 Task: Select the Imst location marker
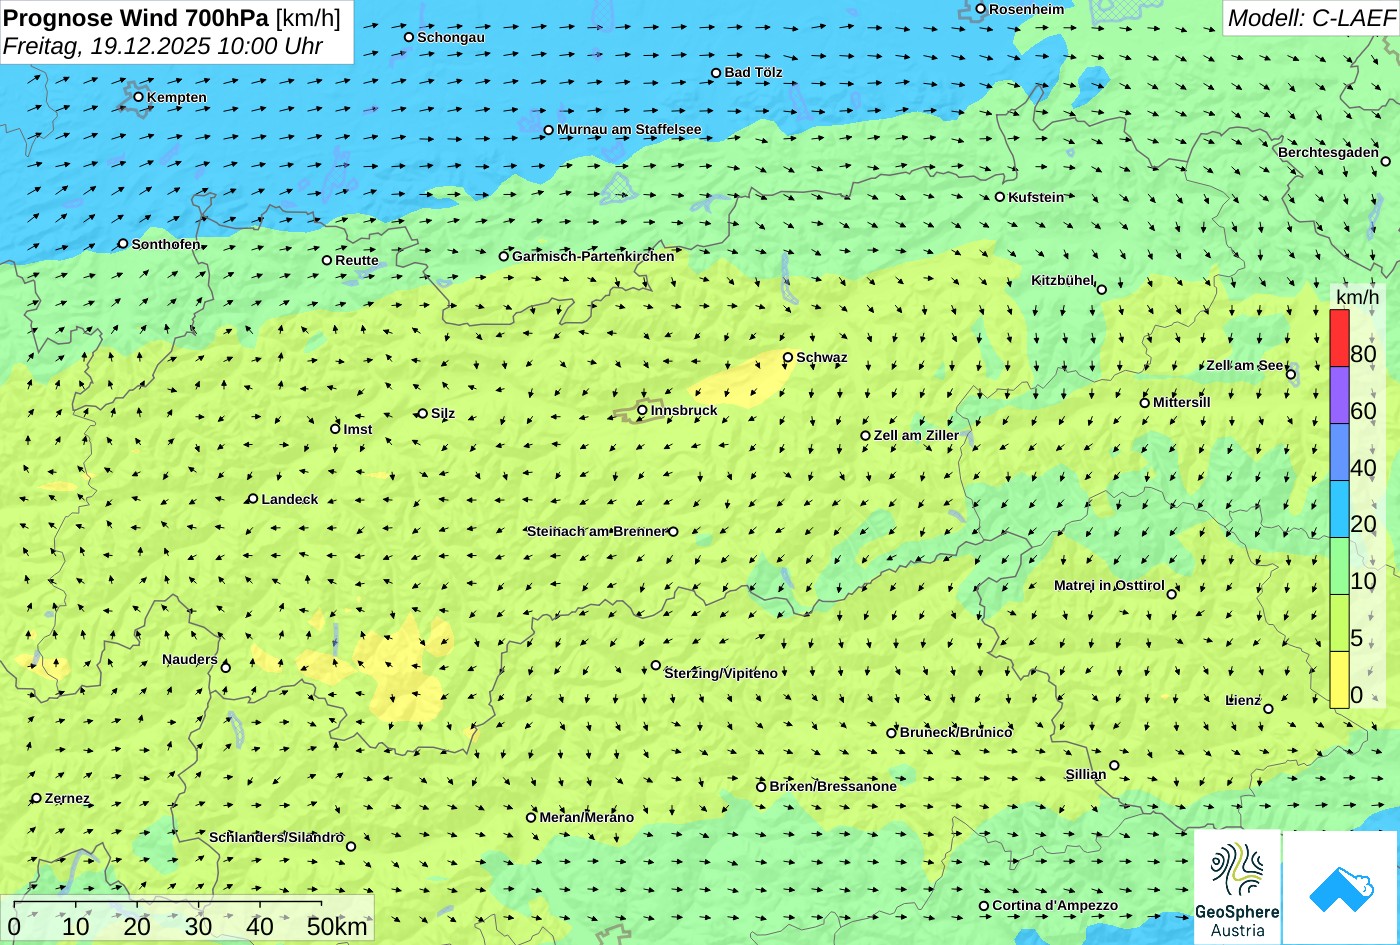pos(335,429)
